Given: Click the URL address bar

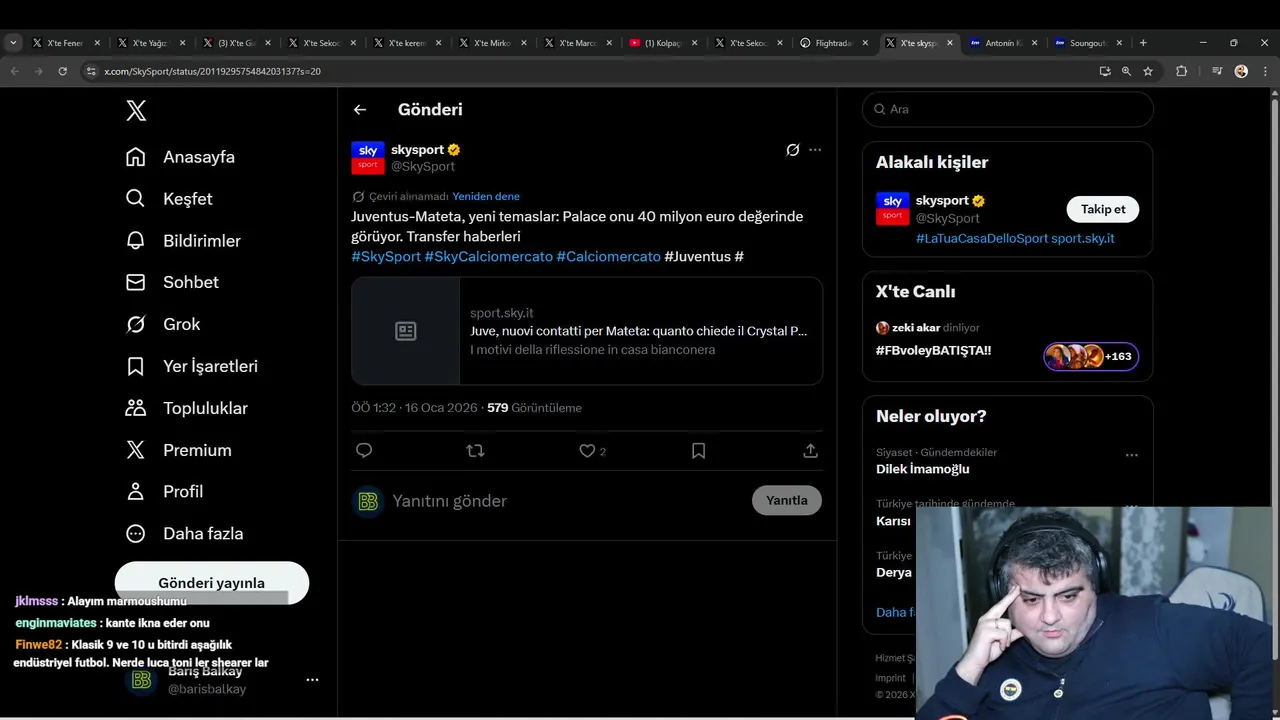Looking at the screenshot, I should click(x=590, y=71).
